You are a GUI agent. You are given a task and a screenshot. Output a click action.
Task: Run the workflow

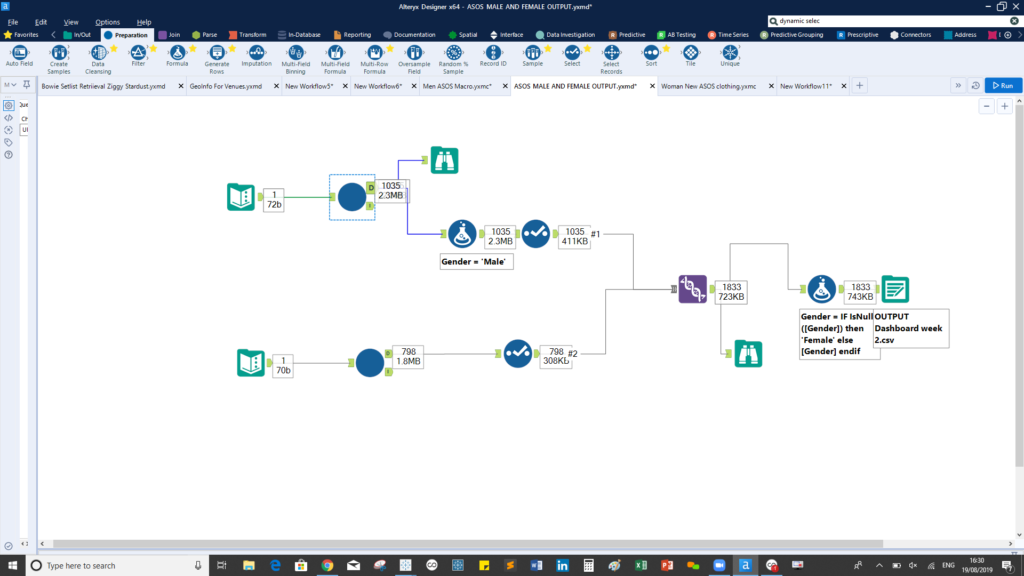[1003, 86]
